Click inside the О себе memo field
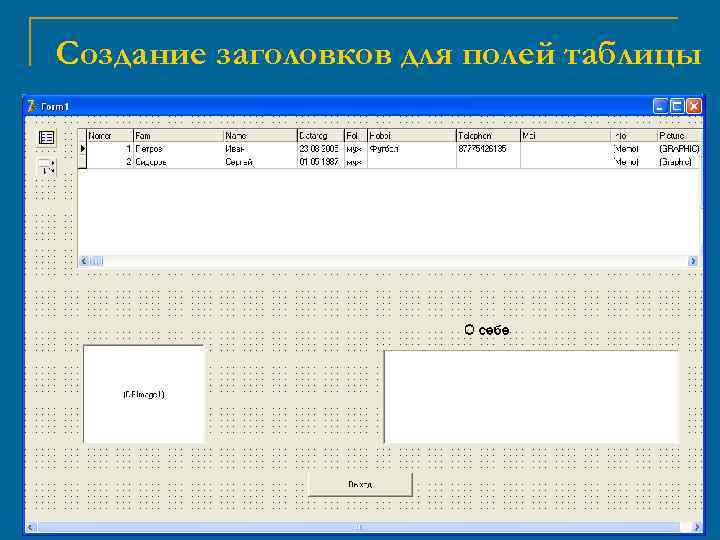 click(x=532, y=397)
